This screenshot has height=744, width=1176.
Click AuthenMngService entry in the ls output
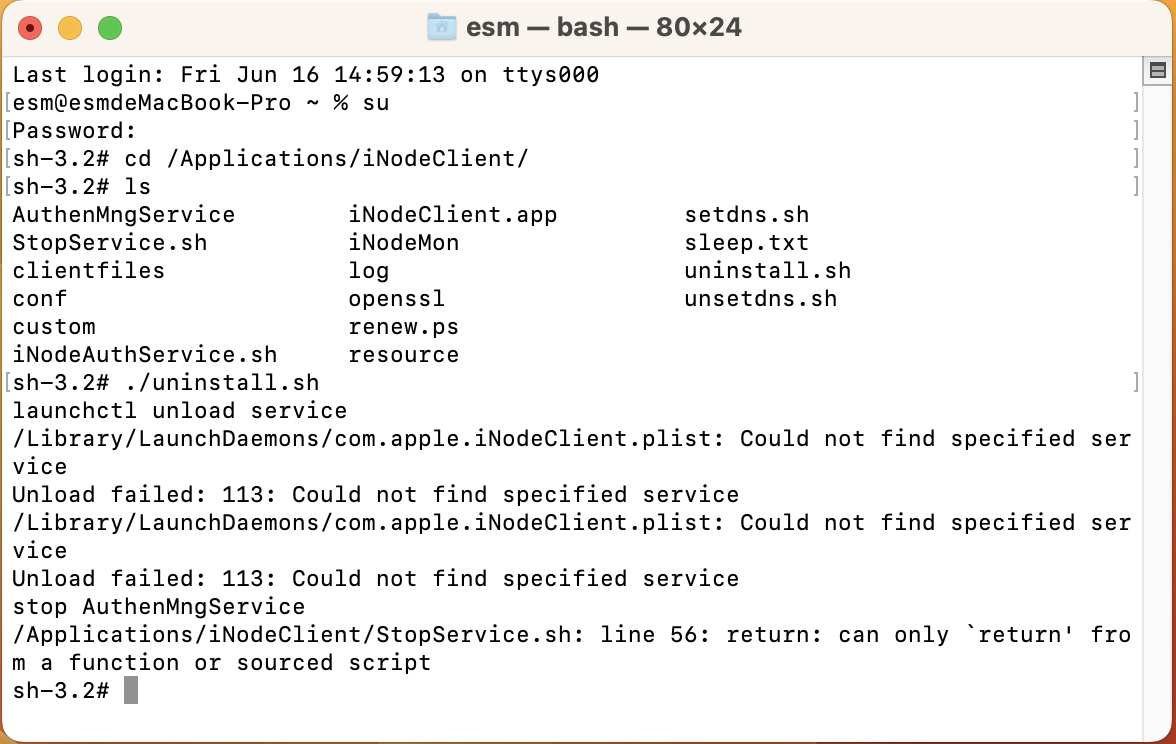click(124, 214)
